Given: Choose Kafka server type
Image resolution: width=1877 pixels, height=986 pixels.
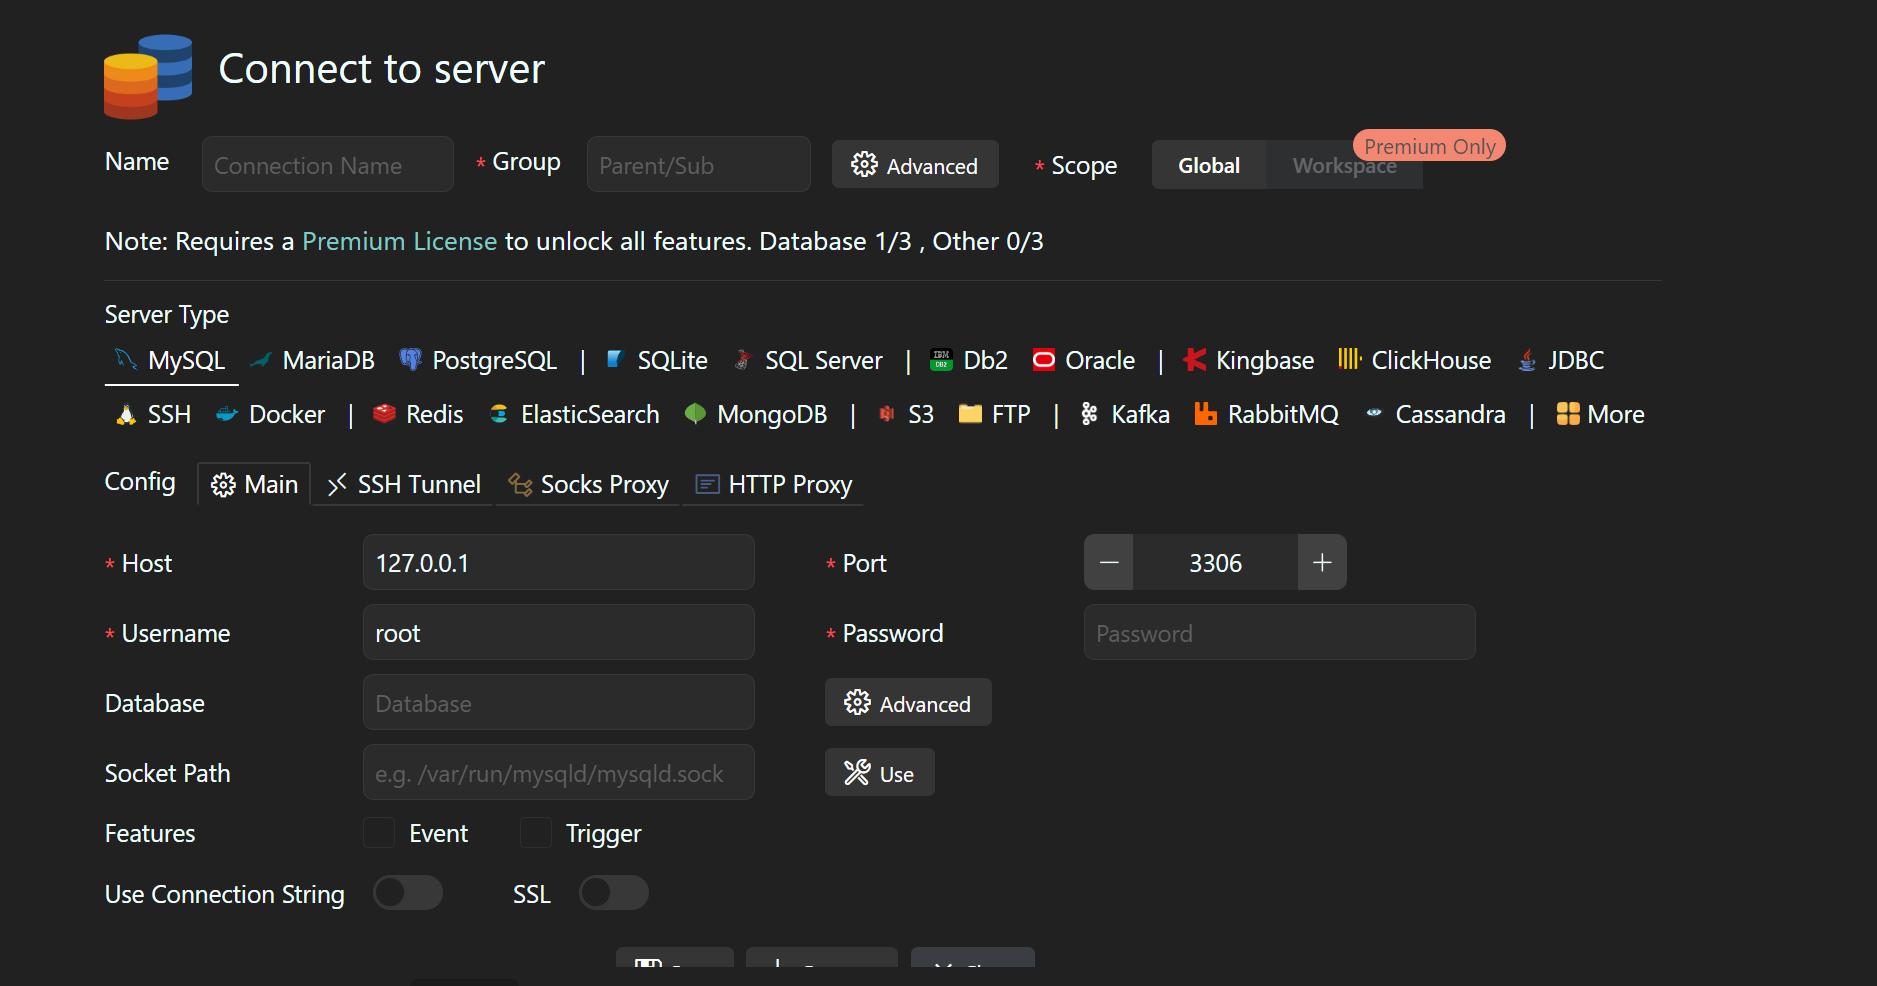Looking at the screenshot, I should (1124, 415).
